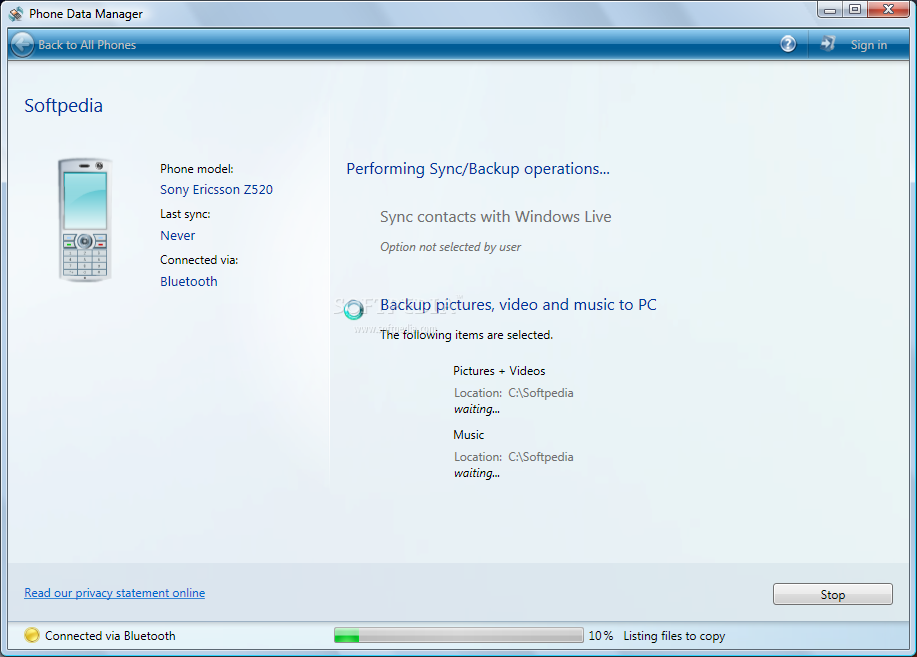917x657 pixels.
Task: Click Option not selected by user
Action: (450, 247)
